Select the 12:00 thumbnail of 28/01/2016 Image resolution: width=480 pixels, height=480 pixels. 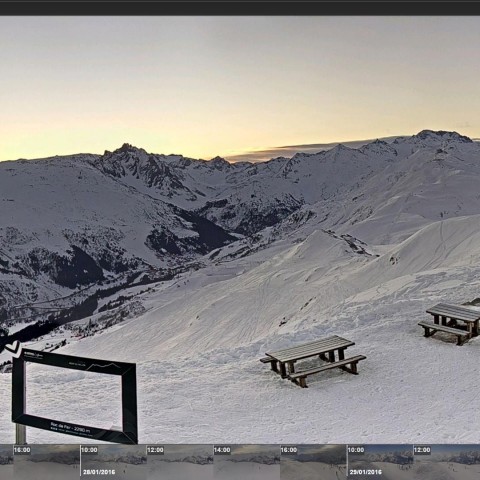point(180,462)
